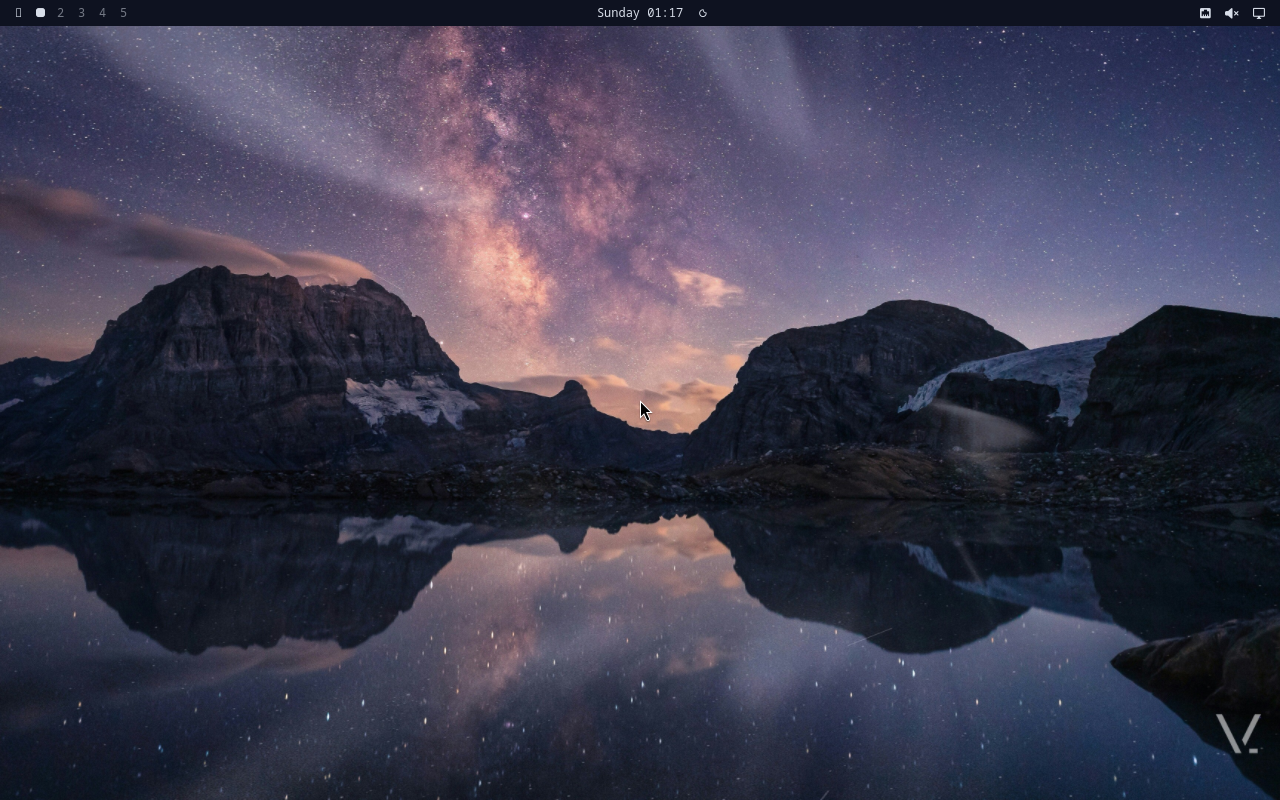Screen dimensions: 1280x800
Task: Unmute with the muted speaker icon
Action: coord(1232,13)
